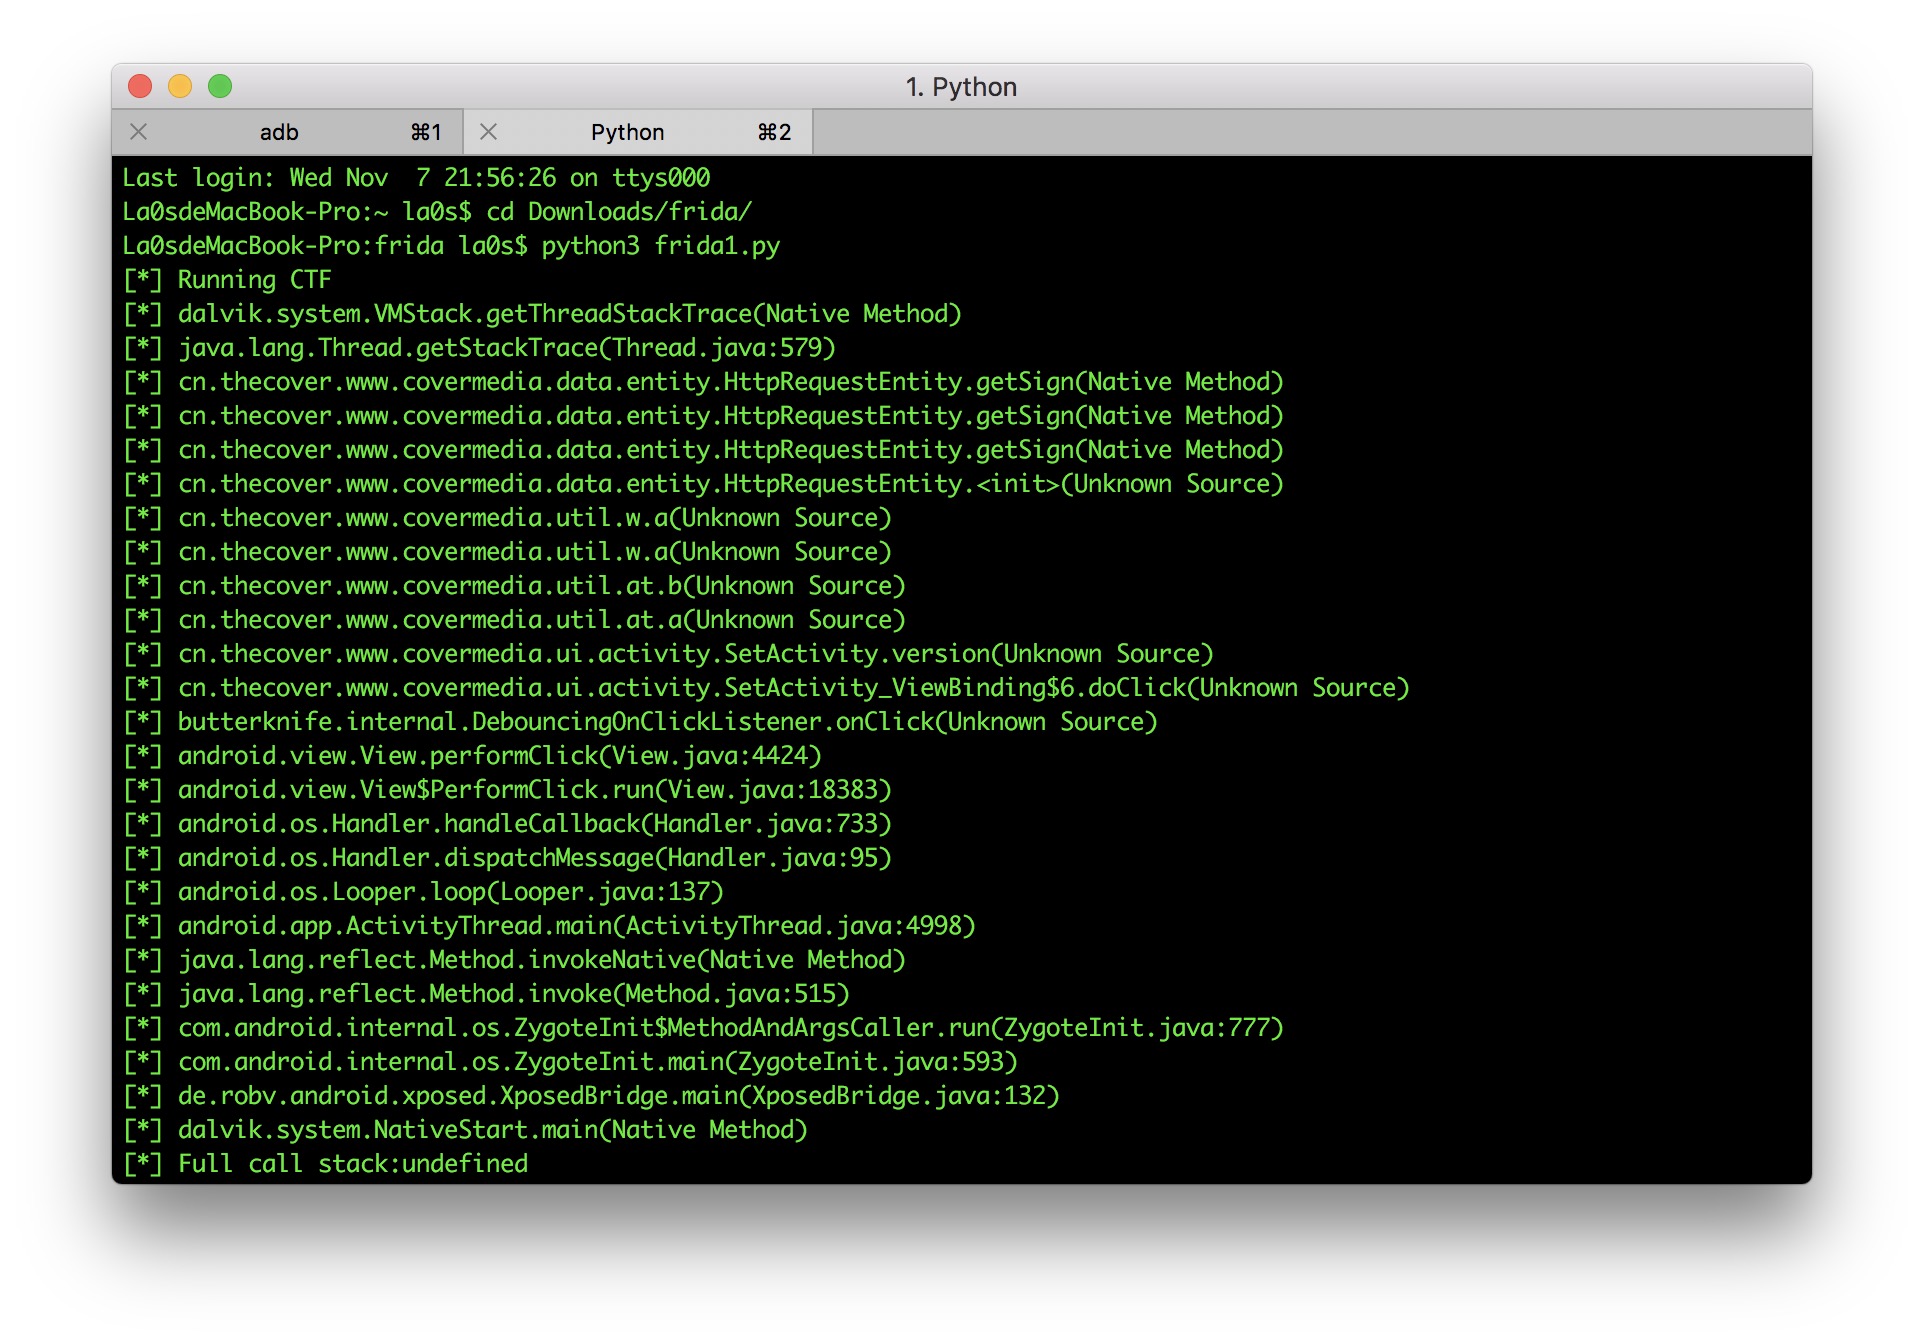Image resolution: width=1924 pixels, height=1344 pixels.
Task: Click the 'Running CTF' output line
Action: pyautogui.click(x=253, y=280)
